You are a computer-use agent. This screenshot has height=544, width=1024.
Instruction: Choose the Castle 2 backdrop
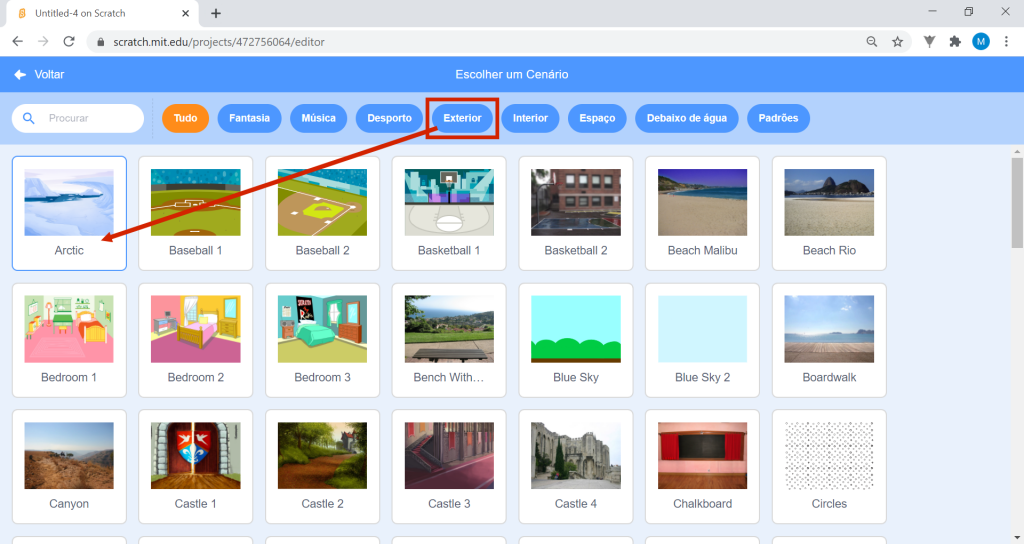(323, 466)
